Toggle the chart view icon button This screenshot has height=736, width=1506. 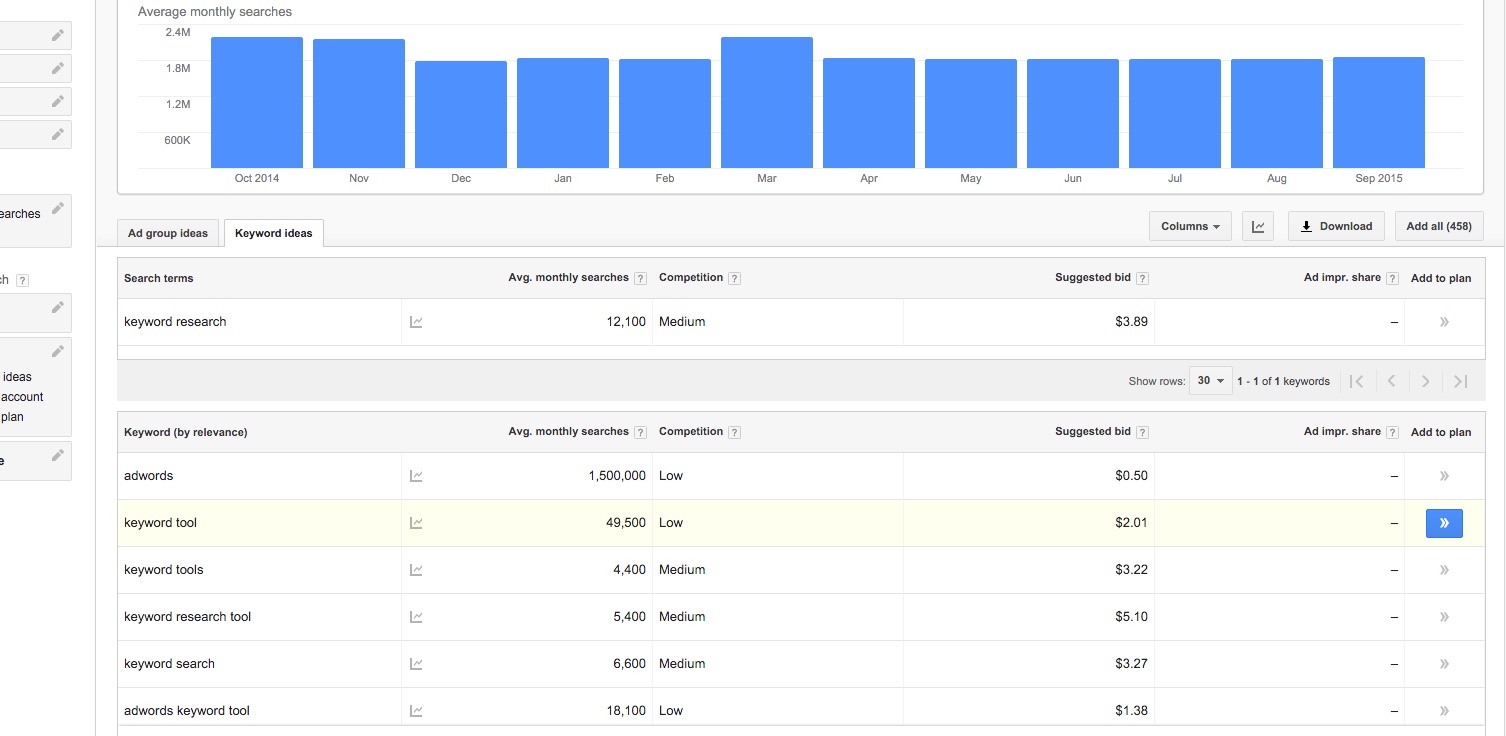(1258, 226)
